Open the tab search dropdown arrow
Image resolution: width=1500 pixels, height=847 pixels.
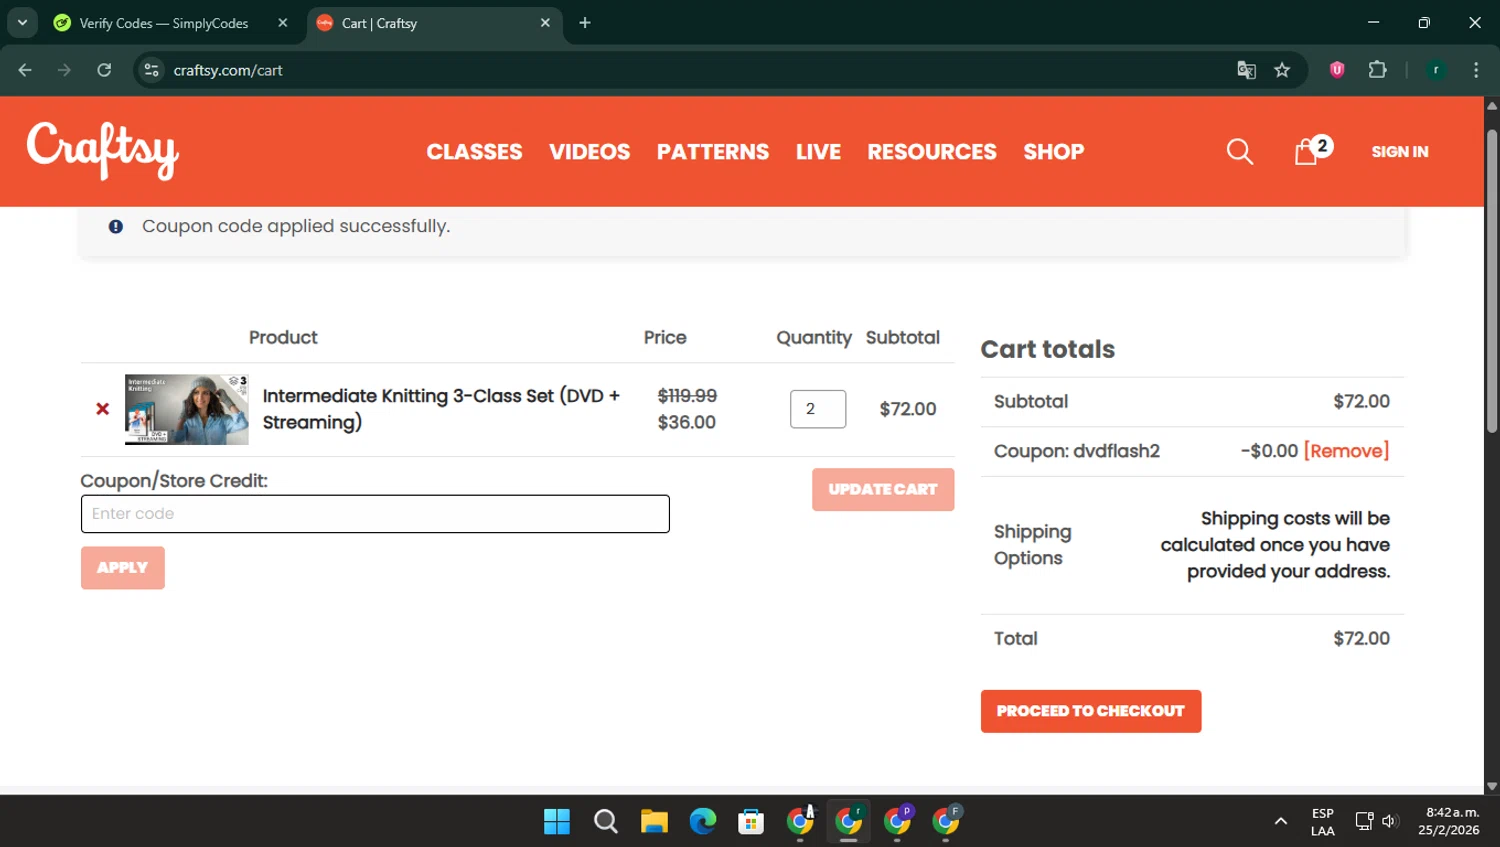22,23
